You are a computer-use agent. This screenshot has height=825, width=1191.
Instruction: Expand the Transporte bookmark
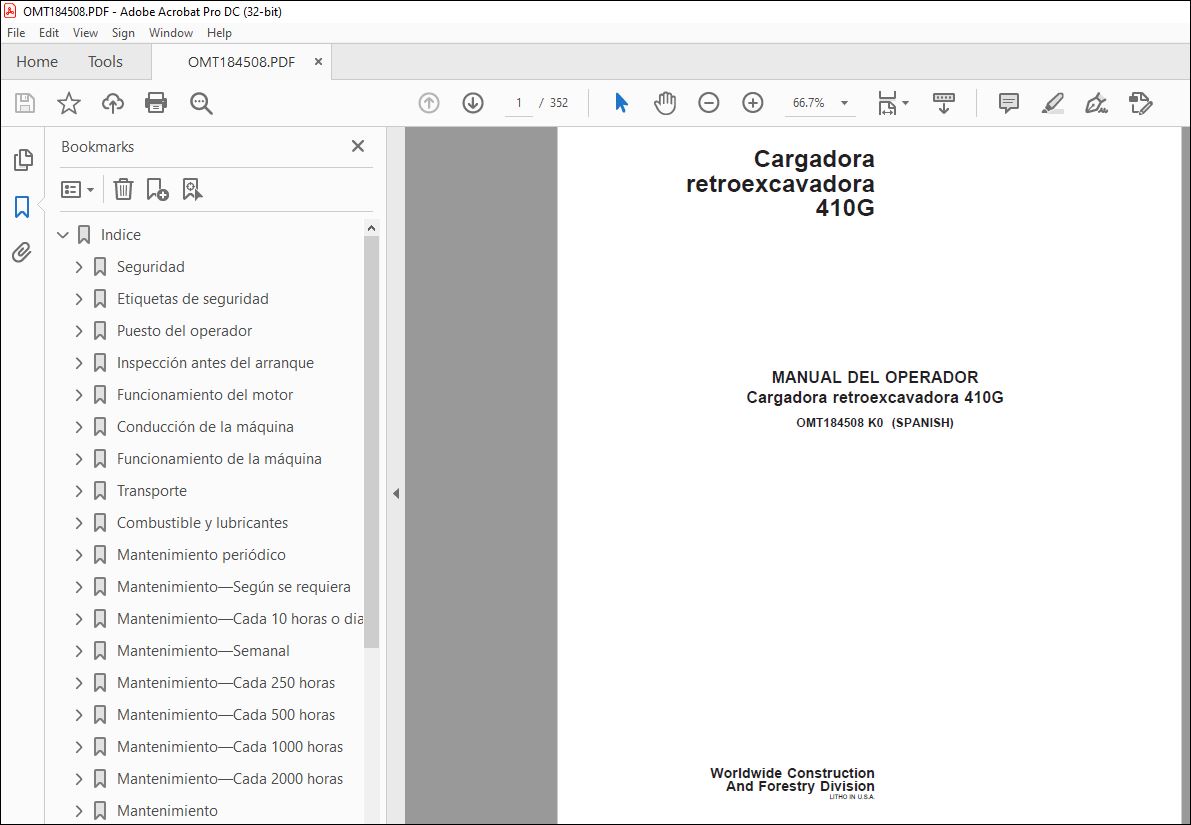pos(79,491)
